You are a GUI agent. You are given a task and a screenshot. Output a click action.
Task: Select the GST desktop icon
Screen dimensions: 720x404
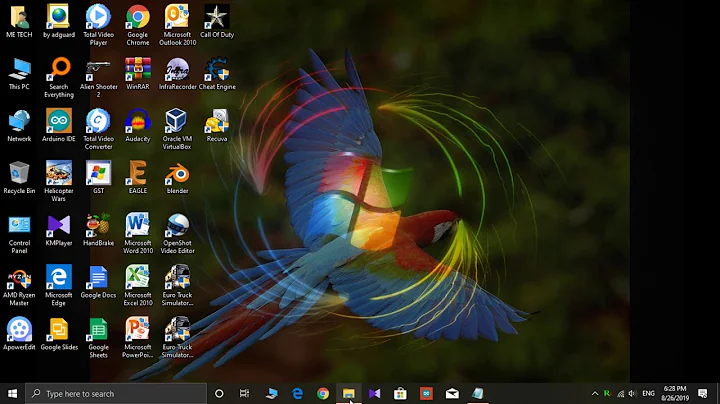coord(98,178)
